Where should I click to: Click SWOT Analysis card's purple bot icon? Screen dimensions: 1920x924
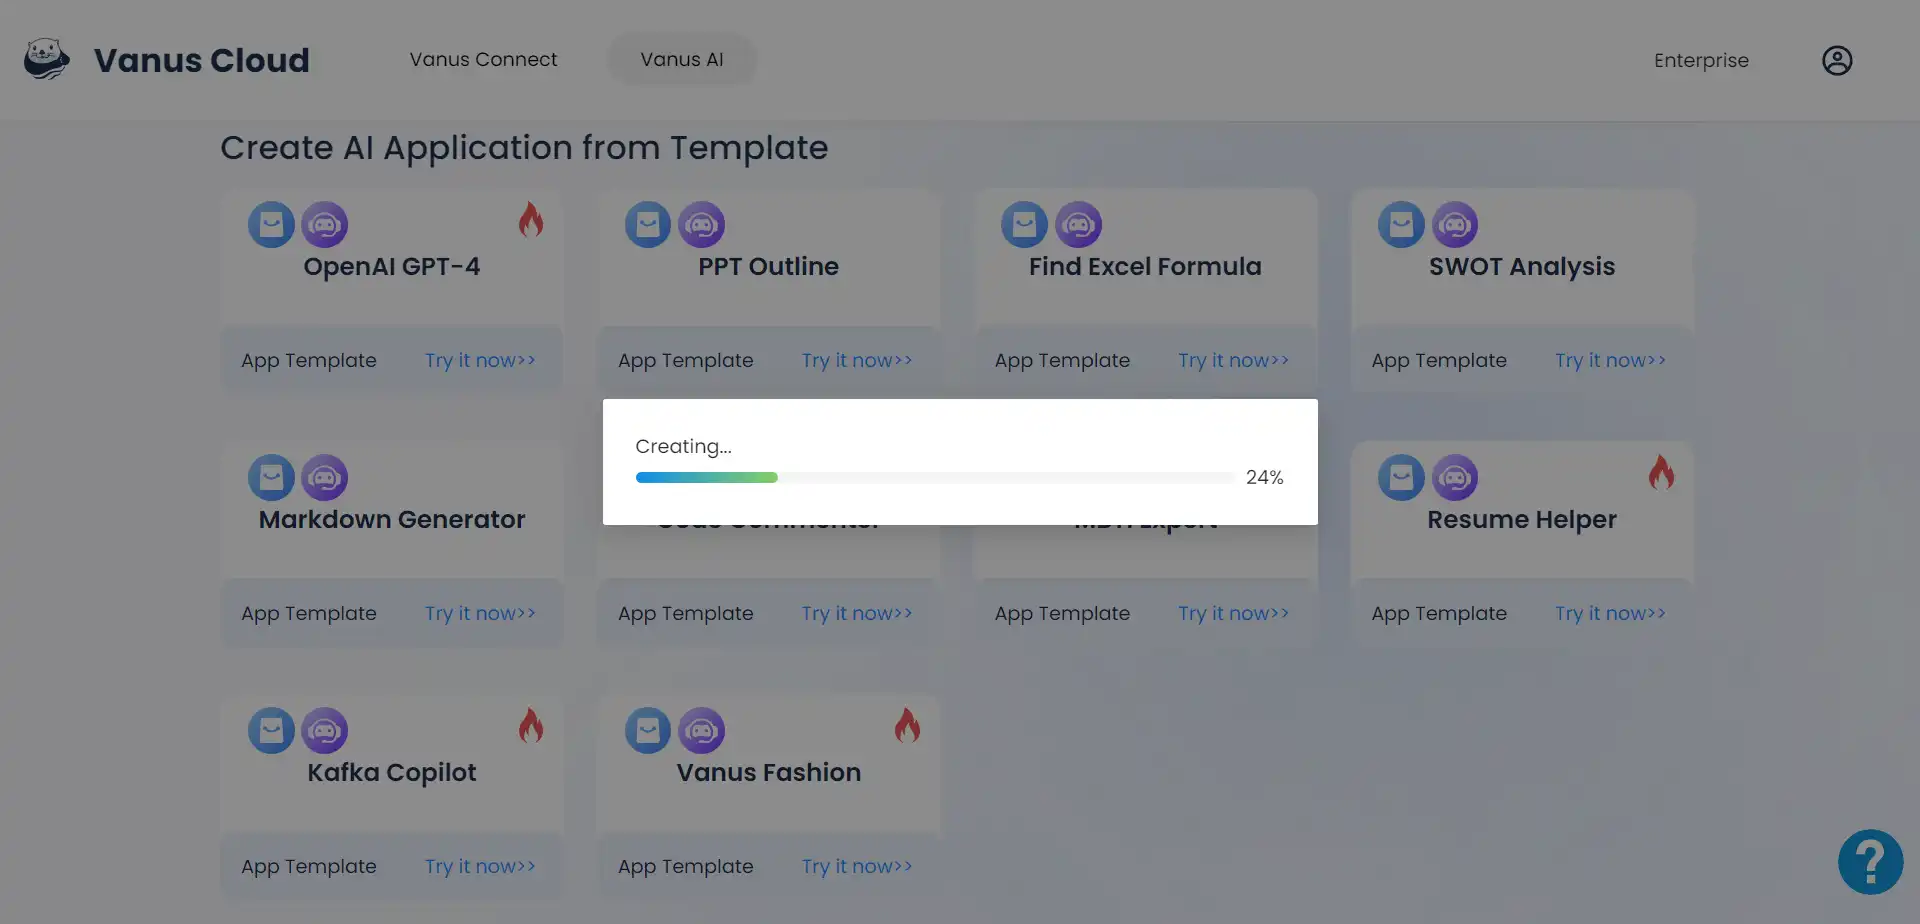click(x=1455, y=225)
